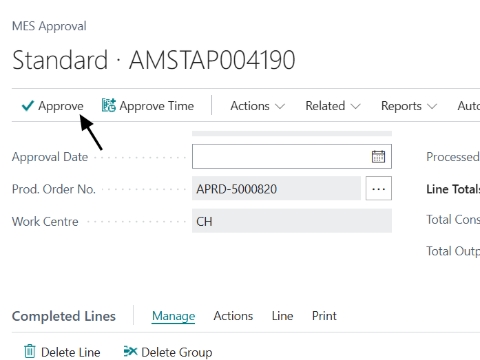Click Delete Group text label
This screenshot has height=360, width=480.
pos(177,352)
